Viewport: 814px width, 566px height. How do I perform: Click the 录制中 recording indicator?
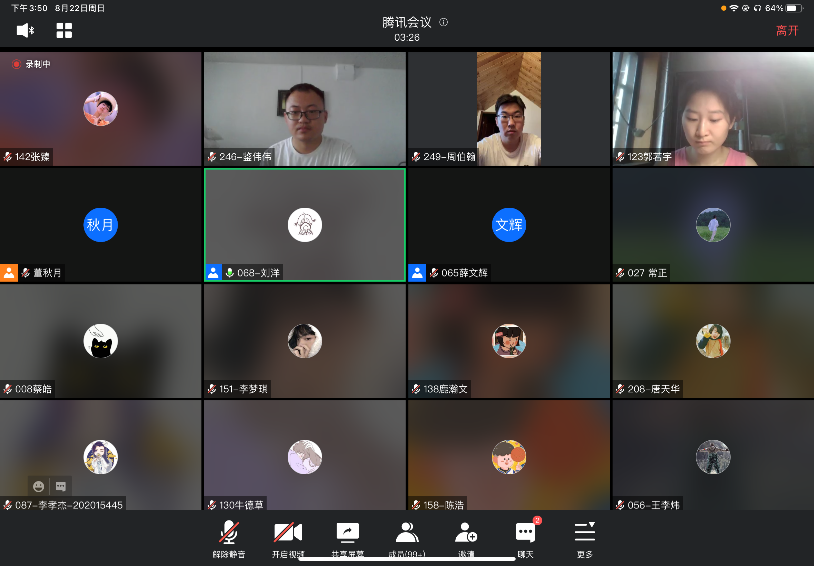31,64
